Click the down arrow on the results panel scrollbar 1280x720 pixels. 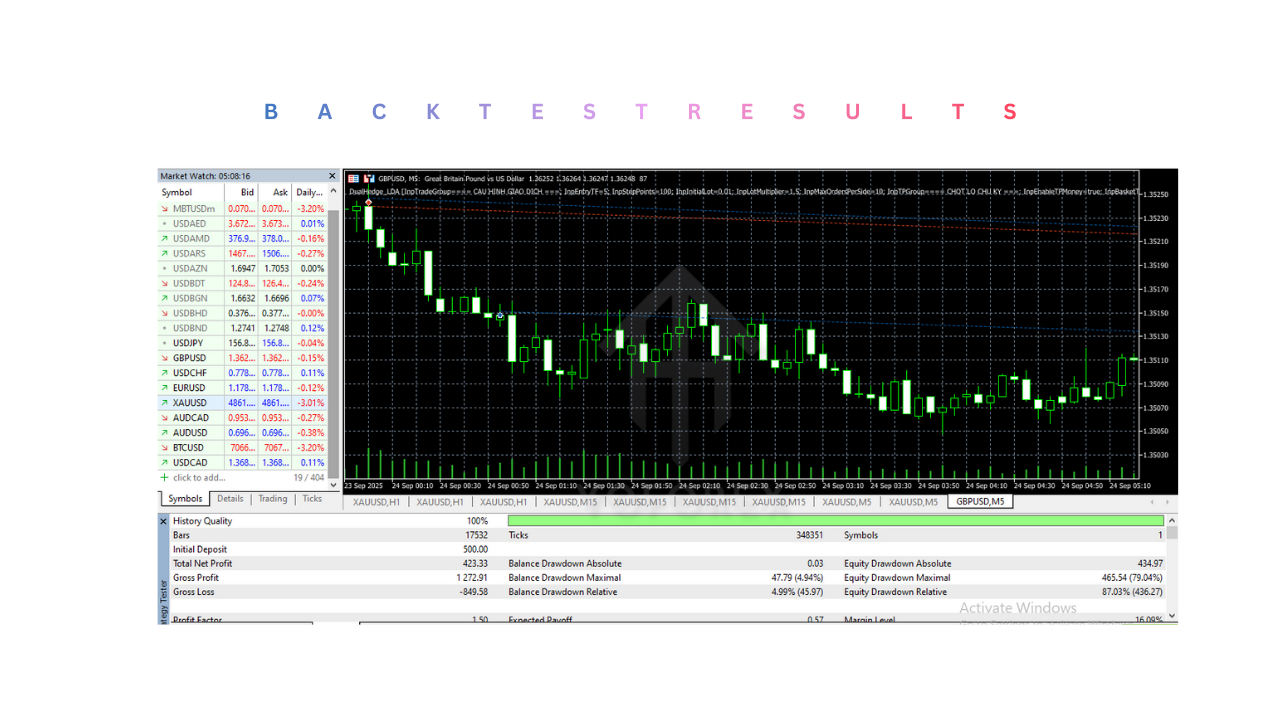click(1171, 614)
